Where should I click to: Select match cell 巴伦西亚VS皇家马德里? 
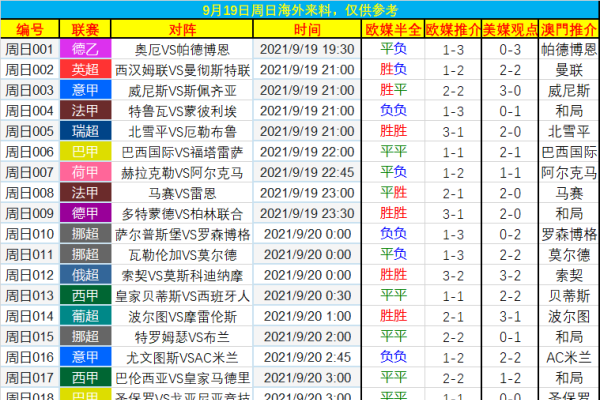182,378
